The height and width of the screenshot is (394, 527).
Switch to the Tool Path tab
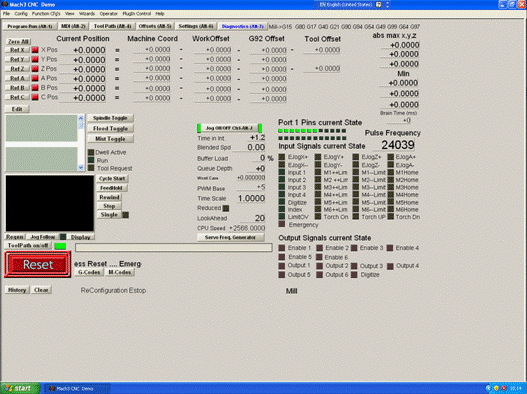[x=113, y=26]
